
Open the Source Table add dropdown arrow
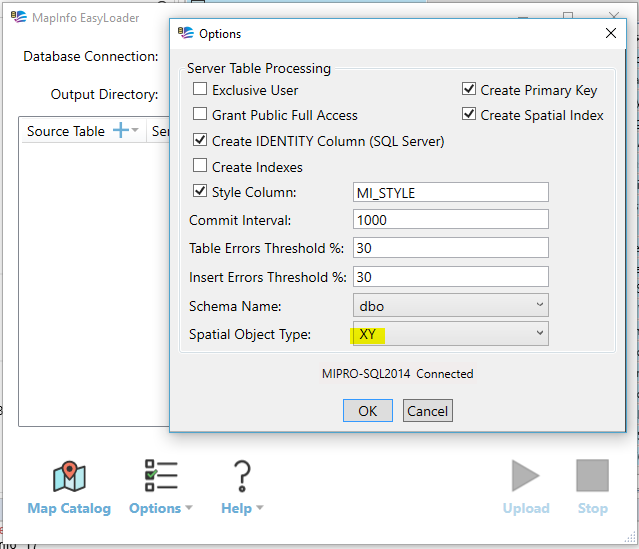136,131
